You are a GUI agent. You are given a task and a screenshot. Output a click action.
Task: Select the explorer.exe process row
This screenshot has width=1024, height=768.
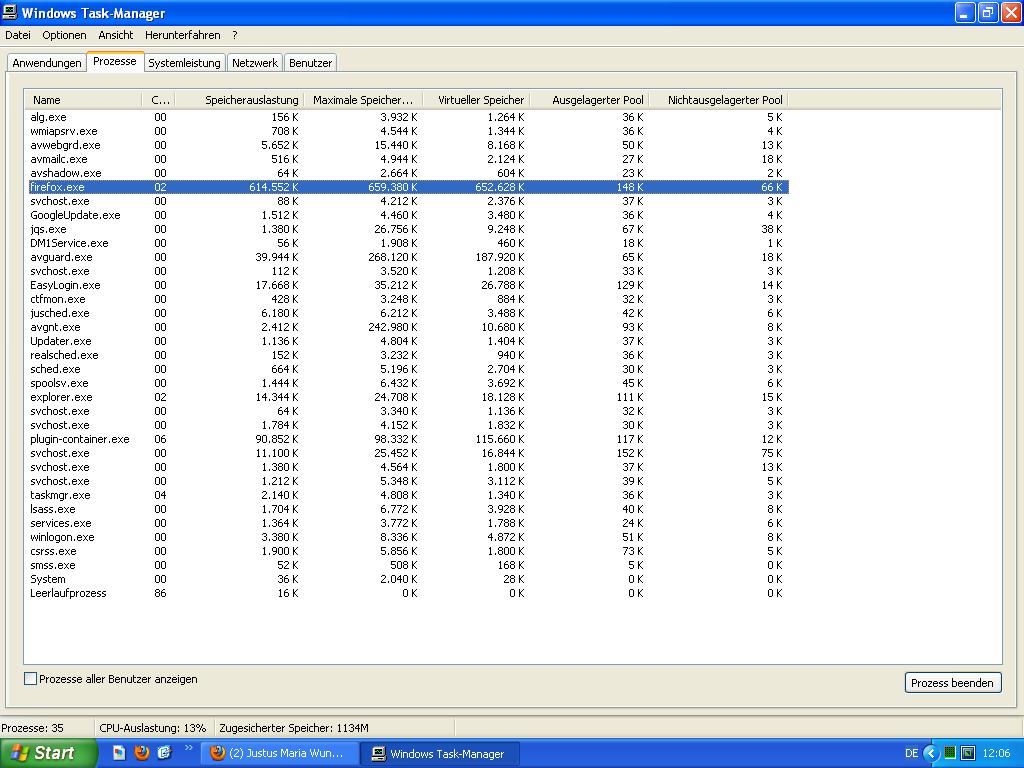pos(61,397)
